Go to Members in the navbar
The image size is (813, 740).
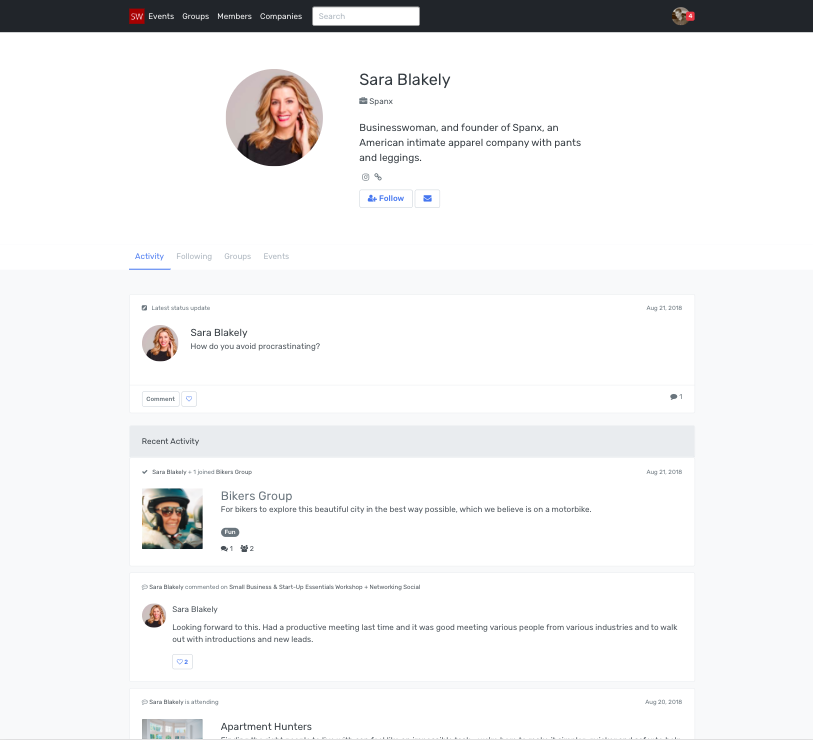[234, 16]
